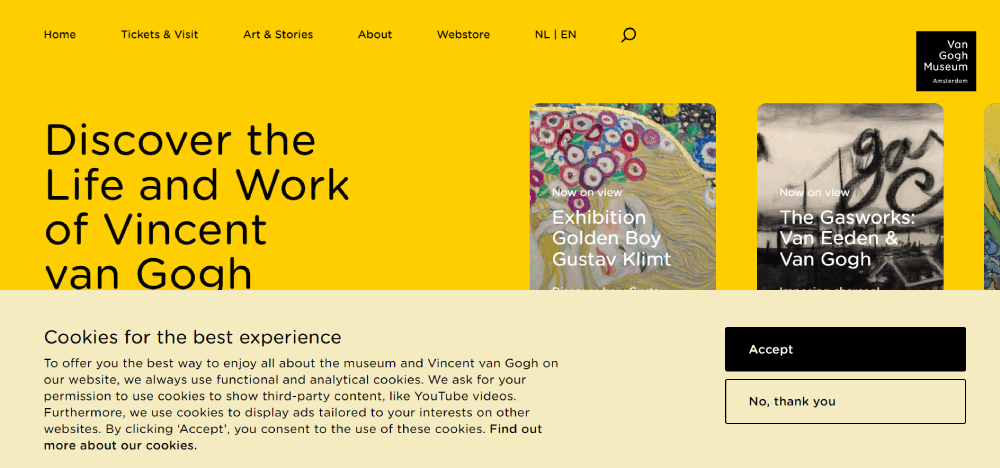Switch the language to EN
This screenshot has height=468, width=1000.
pyautogui.click(x=568, y=35)
